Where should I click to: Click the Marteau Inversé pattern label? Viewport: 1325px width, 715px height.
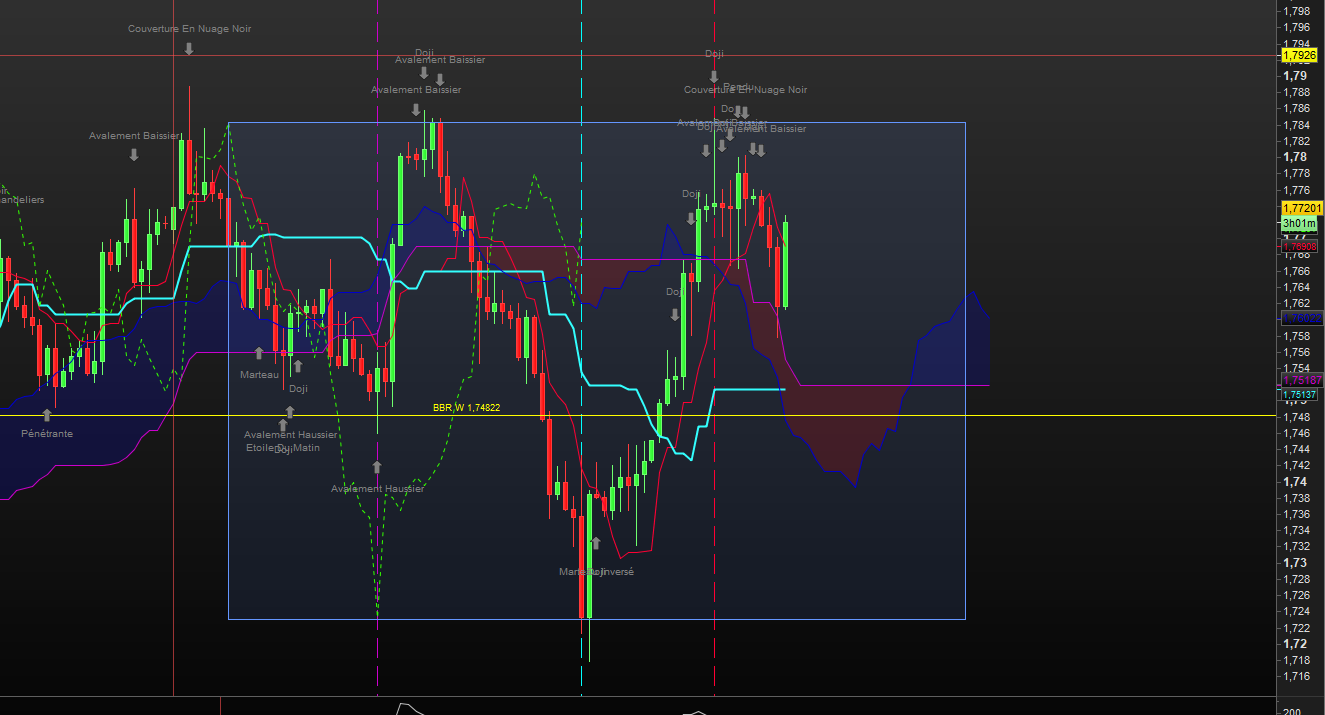tap(596, 572)
